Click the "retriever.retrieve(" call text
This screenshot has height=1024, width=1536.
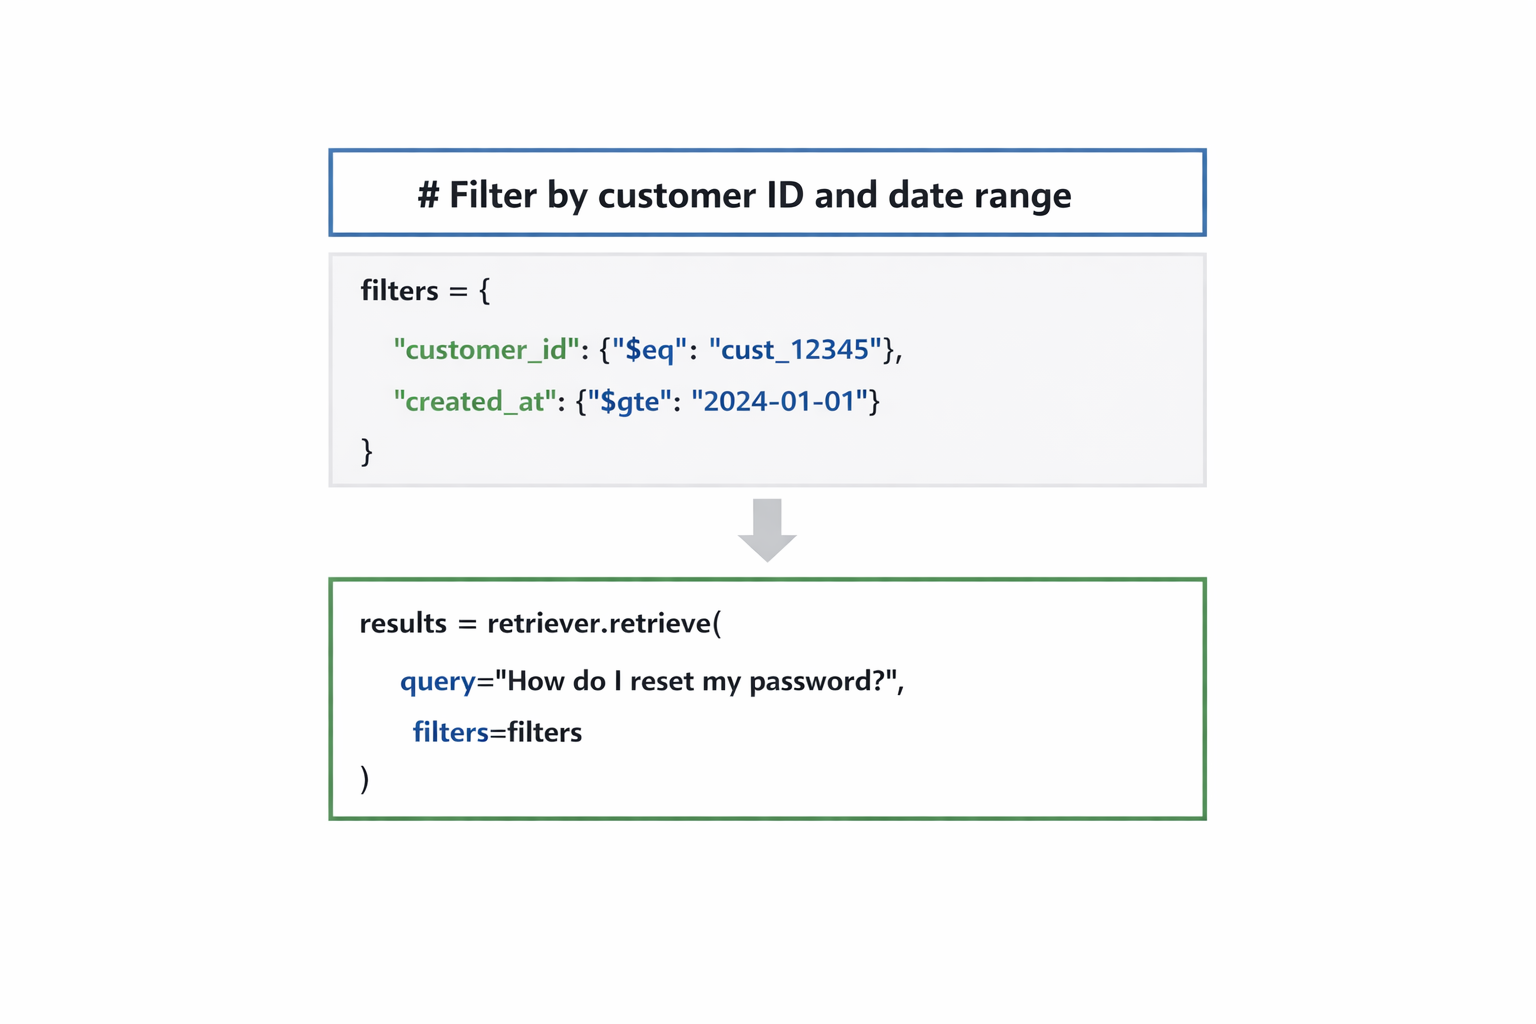(x=603, y=623)
